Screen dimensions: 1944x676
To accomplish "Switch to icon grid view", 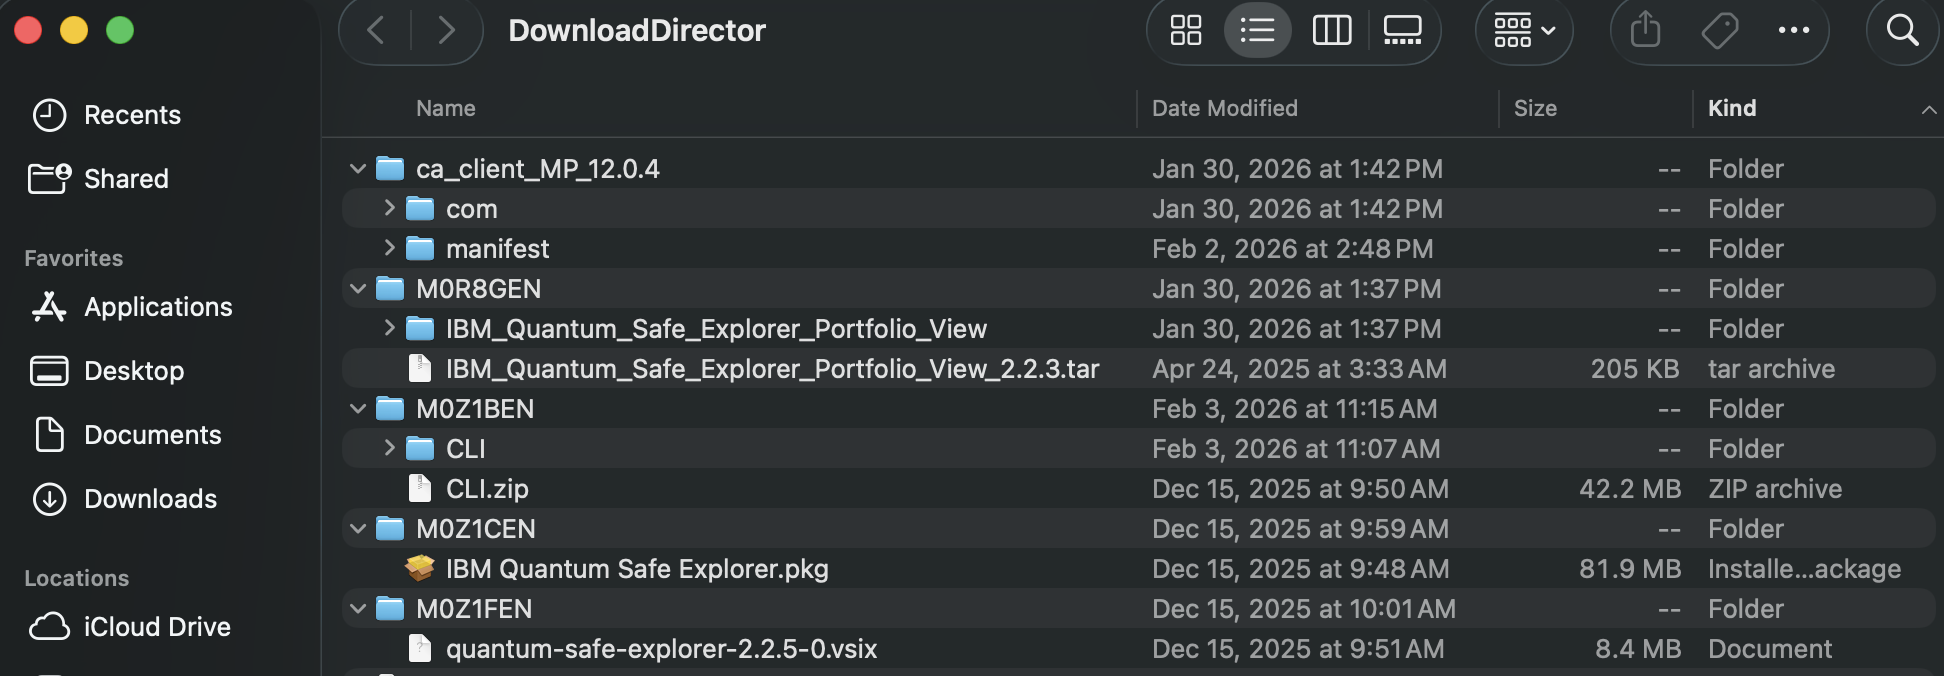I will 1185,31.
